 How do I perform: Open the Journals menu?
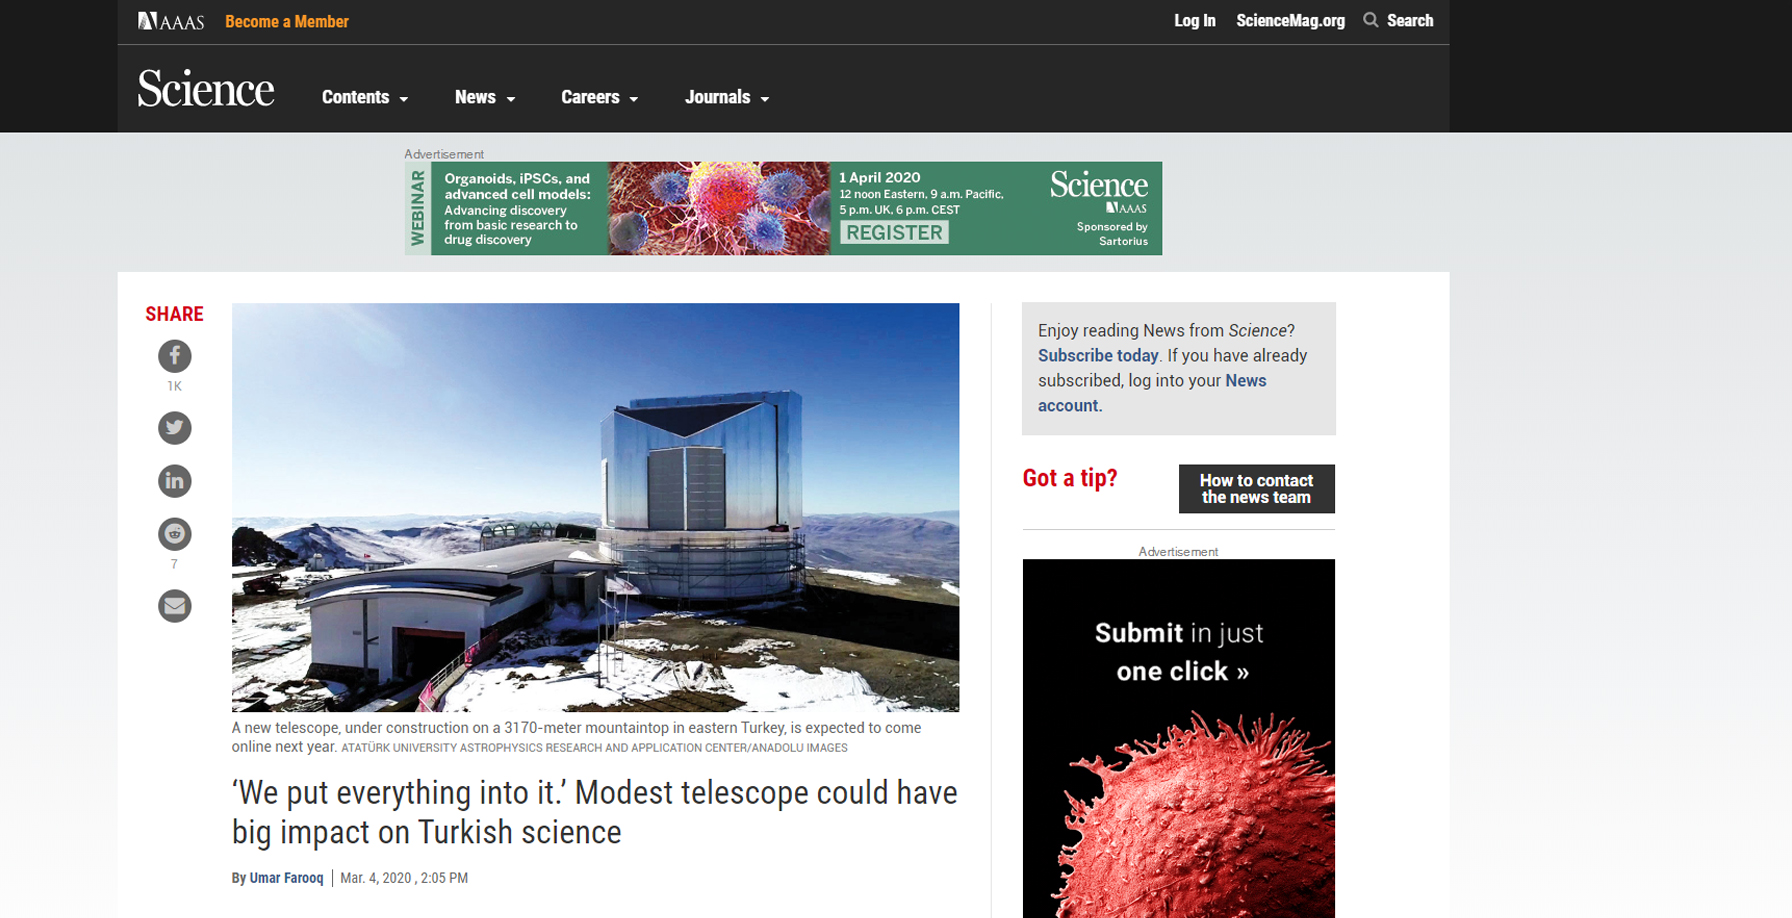(726, 97)
